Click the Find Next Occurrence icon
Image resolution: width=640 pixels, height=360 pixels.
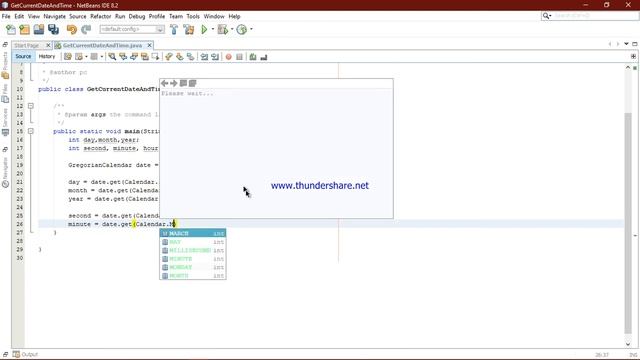134,57
